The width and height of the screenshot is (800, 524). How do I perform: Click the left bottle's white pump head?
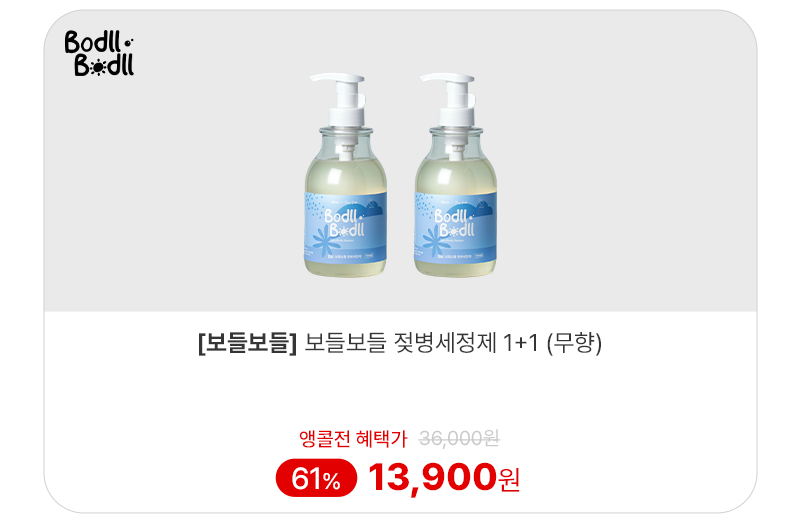(340, 99)
